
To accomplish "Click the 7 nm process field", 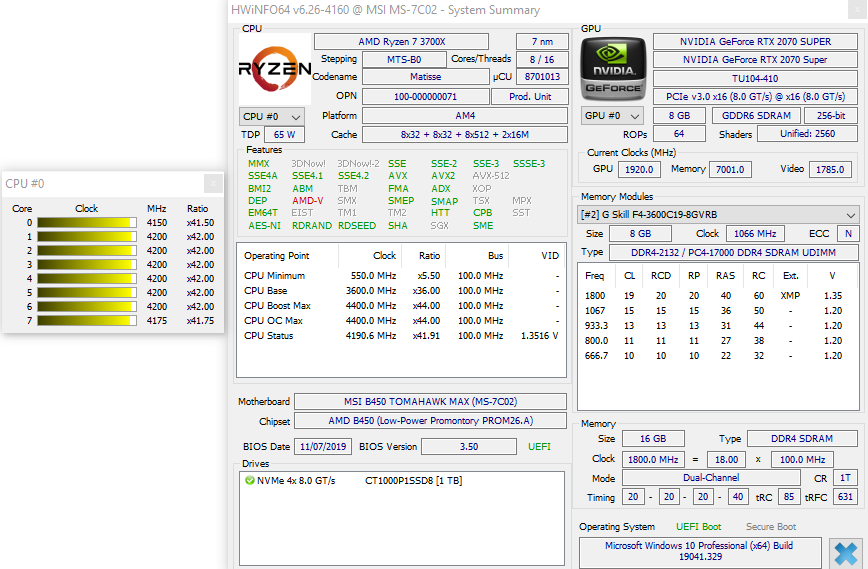I will [542, 42].
